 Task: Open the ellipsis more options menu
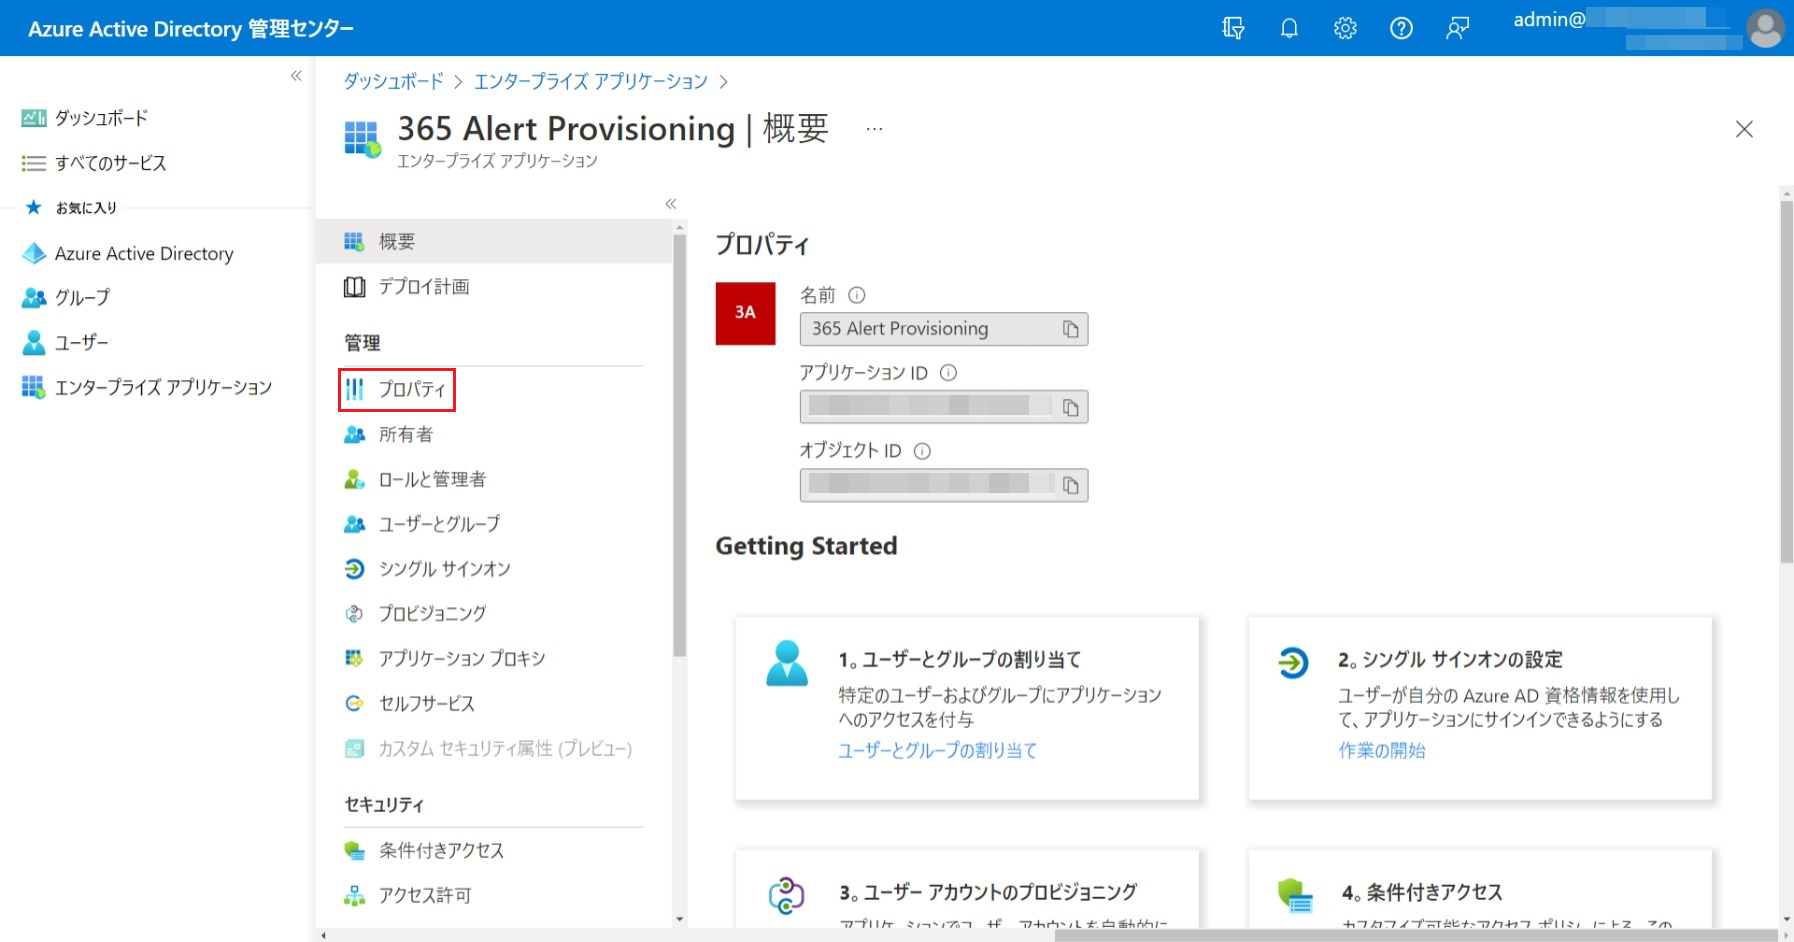874,129
